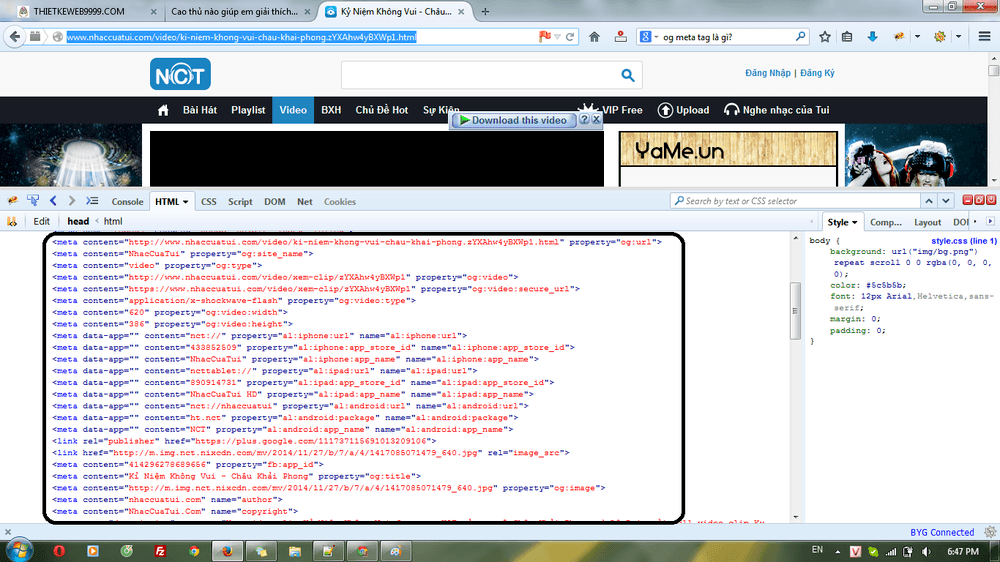Close the THIETKEWEB9999.COM tab

point(154,11)
